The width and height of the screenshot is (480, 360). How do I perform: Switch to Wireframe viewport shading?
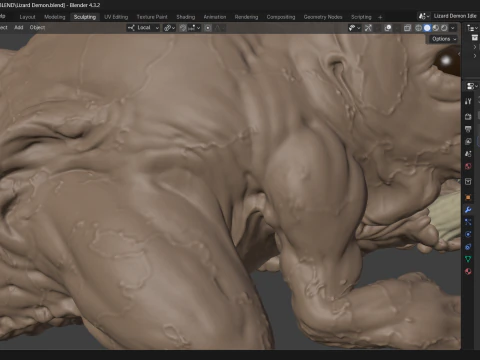click(x=419, y=28)
